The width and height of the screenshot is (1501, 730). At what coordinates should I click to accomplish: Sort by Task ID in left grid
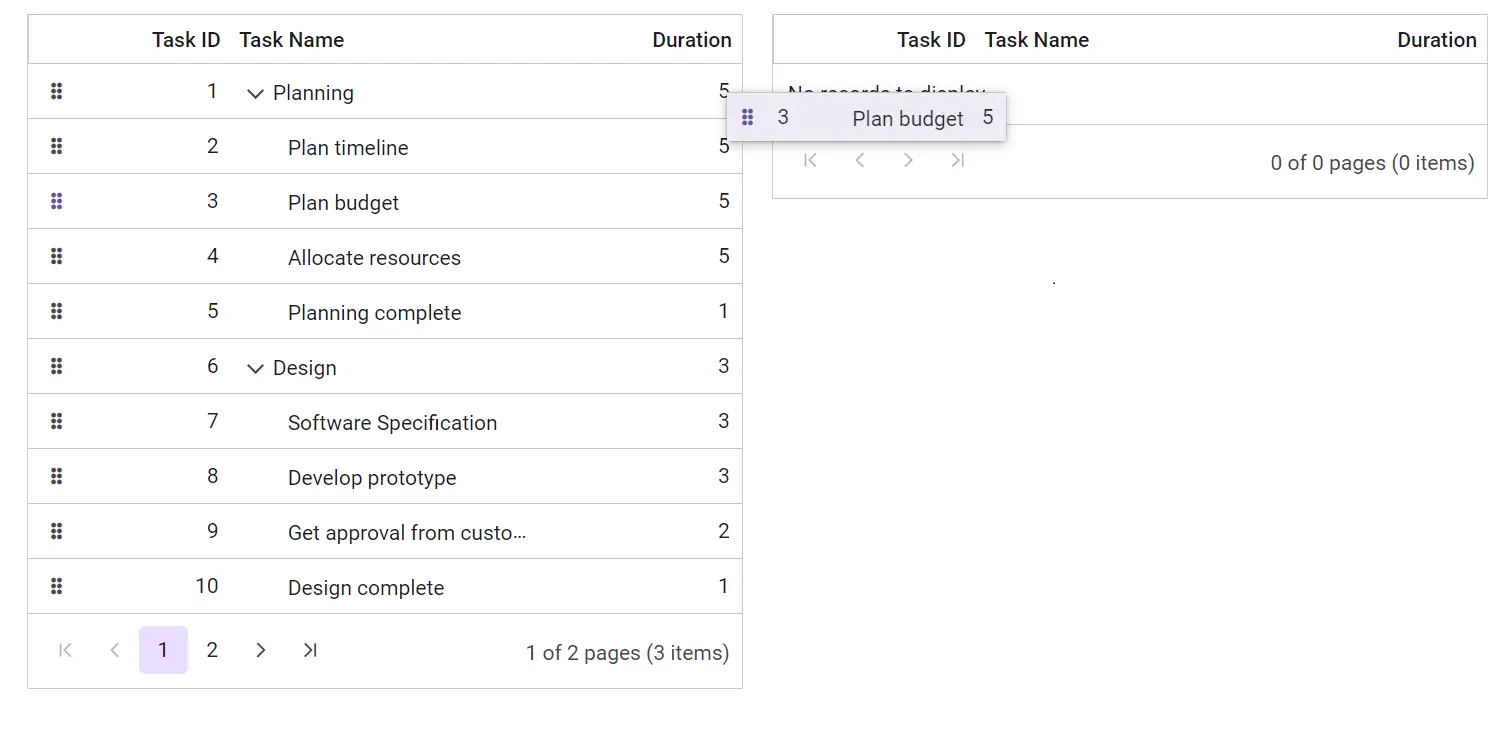tap(186, 40)
